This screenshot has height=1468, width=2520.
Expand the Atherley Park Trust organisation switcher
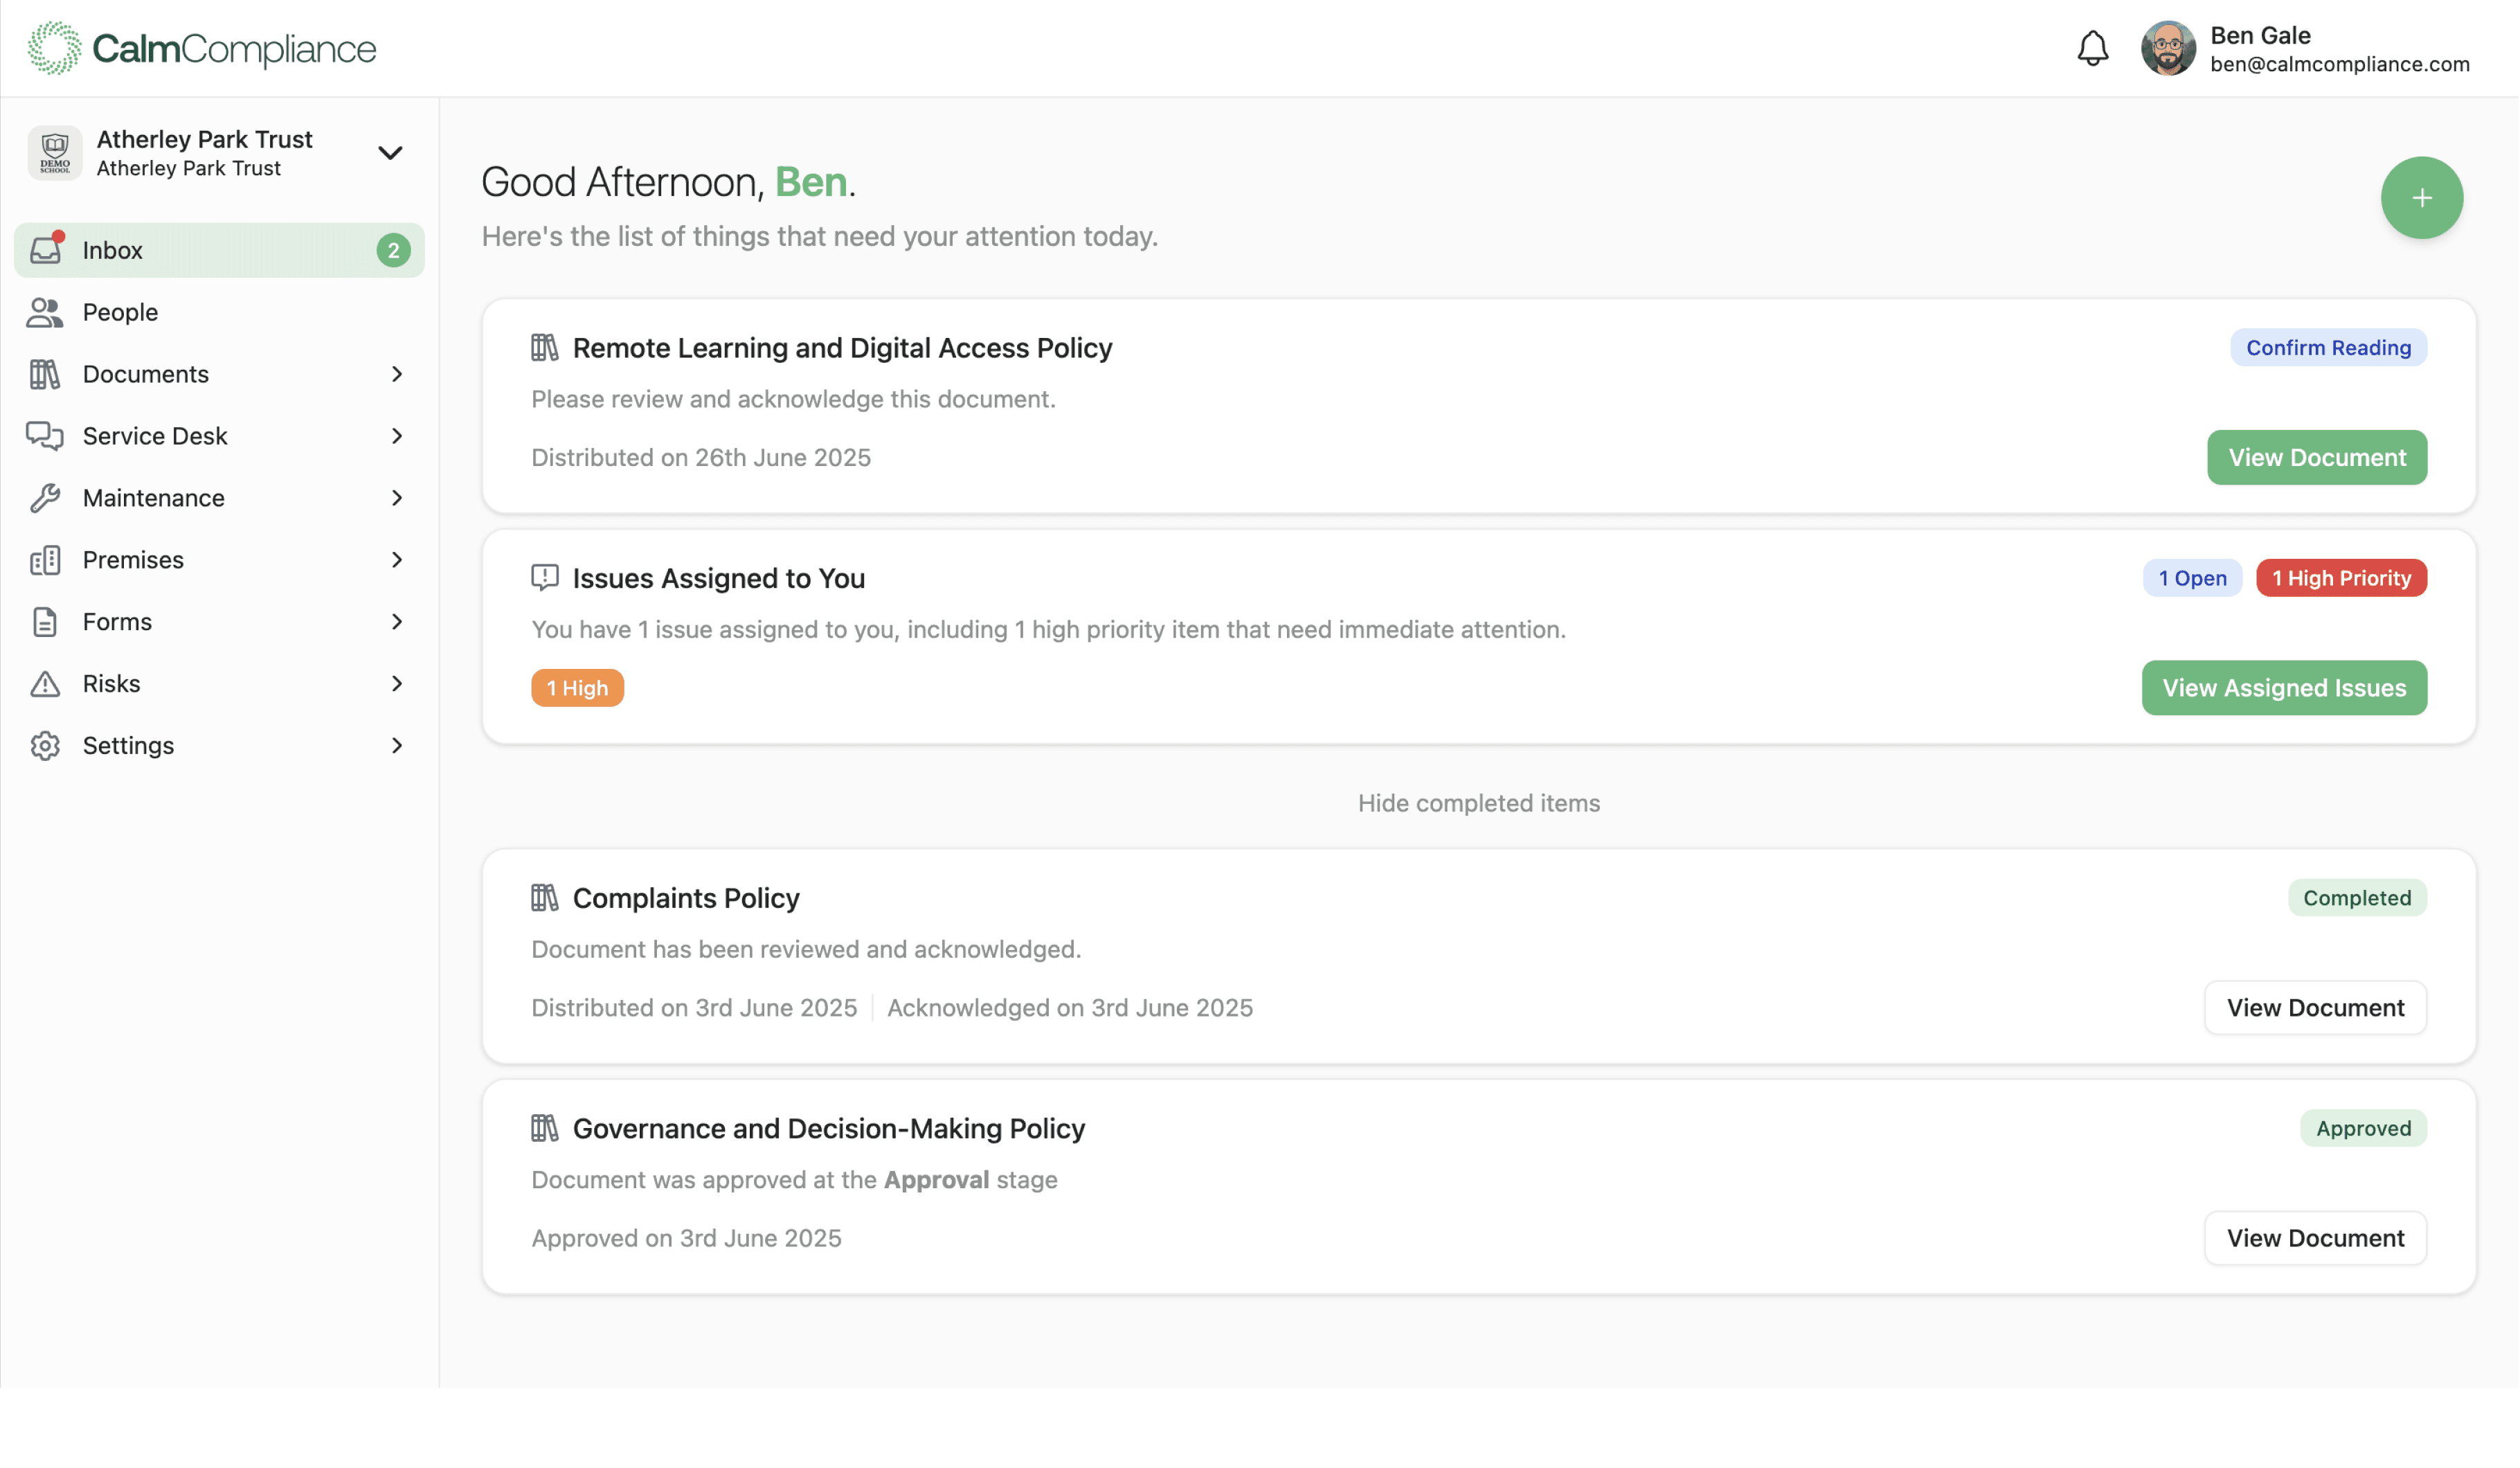pos(390,152)
